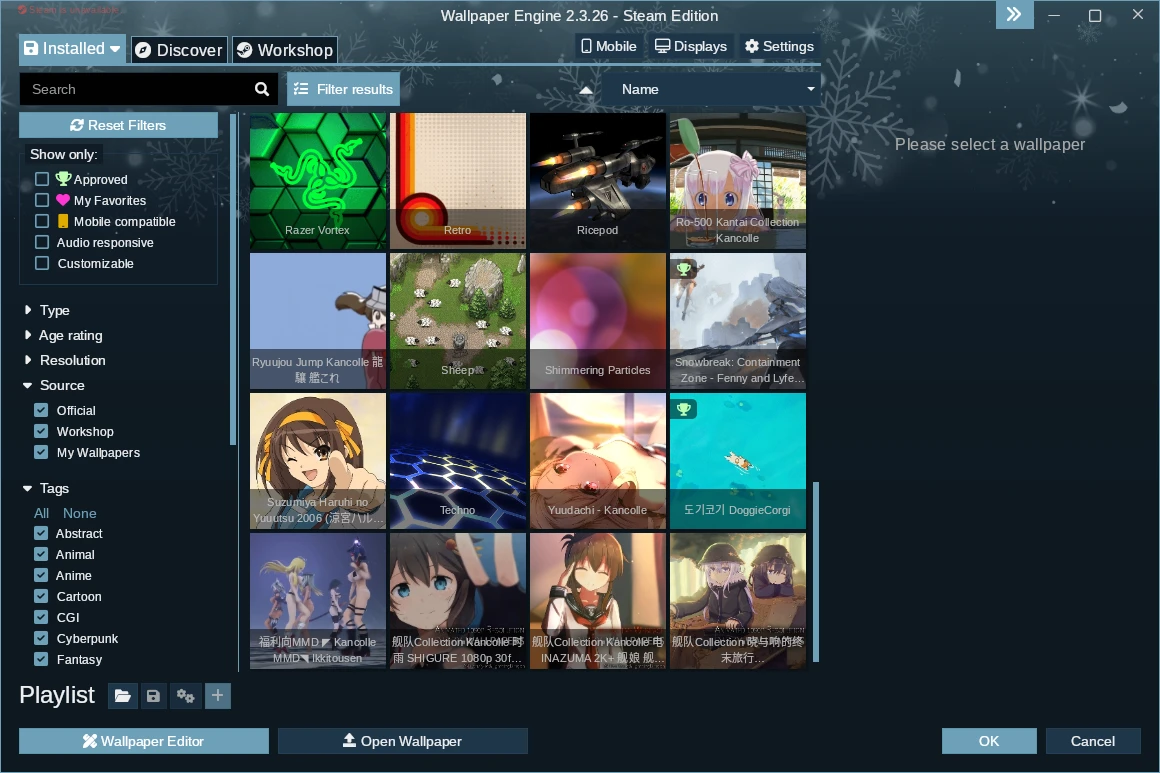Image resolution: width=1160 pixels, height=773 pixels.
Task: Select the INAZUMA 2K+ wallpaper
Action: tap(598, 601)
